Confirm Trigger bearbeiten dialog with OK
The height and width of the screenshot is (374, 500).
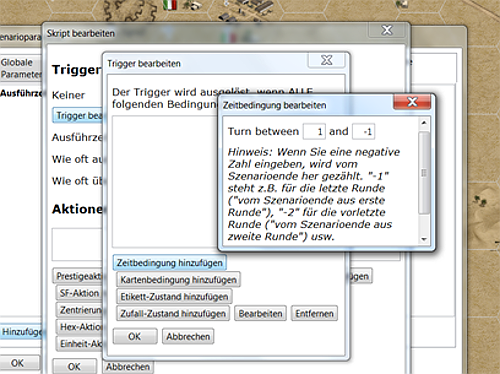[x=135, y=337]
